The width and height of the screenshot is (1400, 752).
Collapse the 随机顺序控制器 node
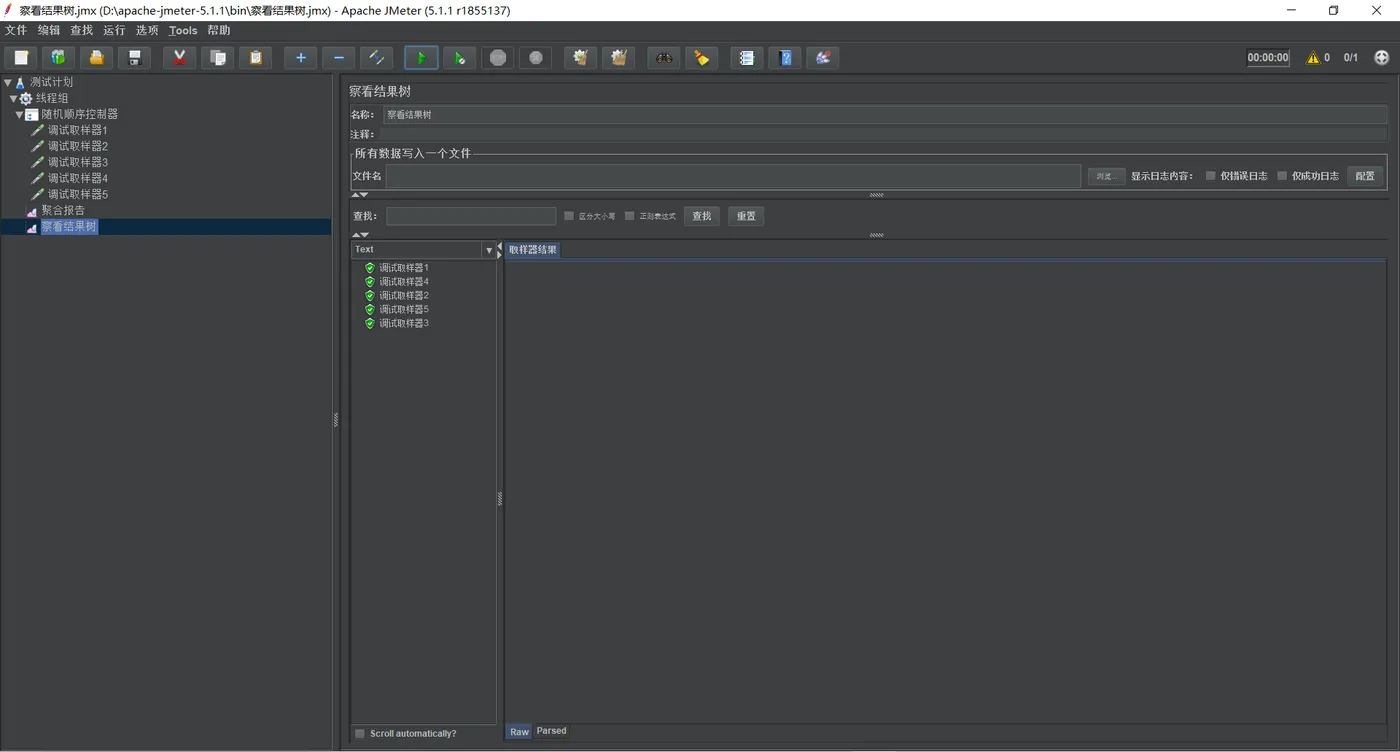click(19, 115)
